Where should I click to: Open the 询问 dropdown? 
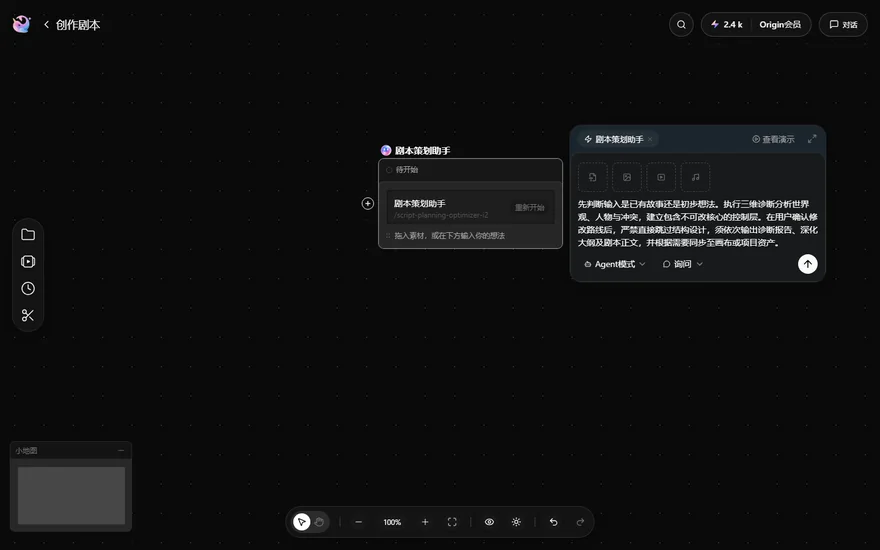point(682,264)
